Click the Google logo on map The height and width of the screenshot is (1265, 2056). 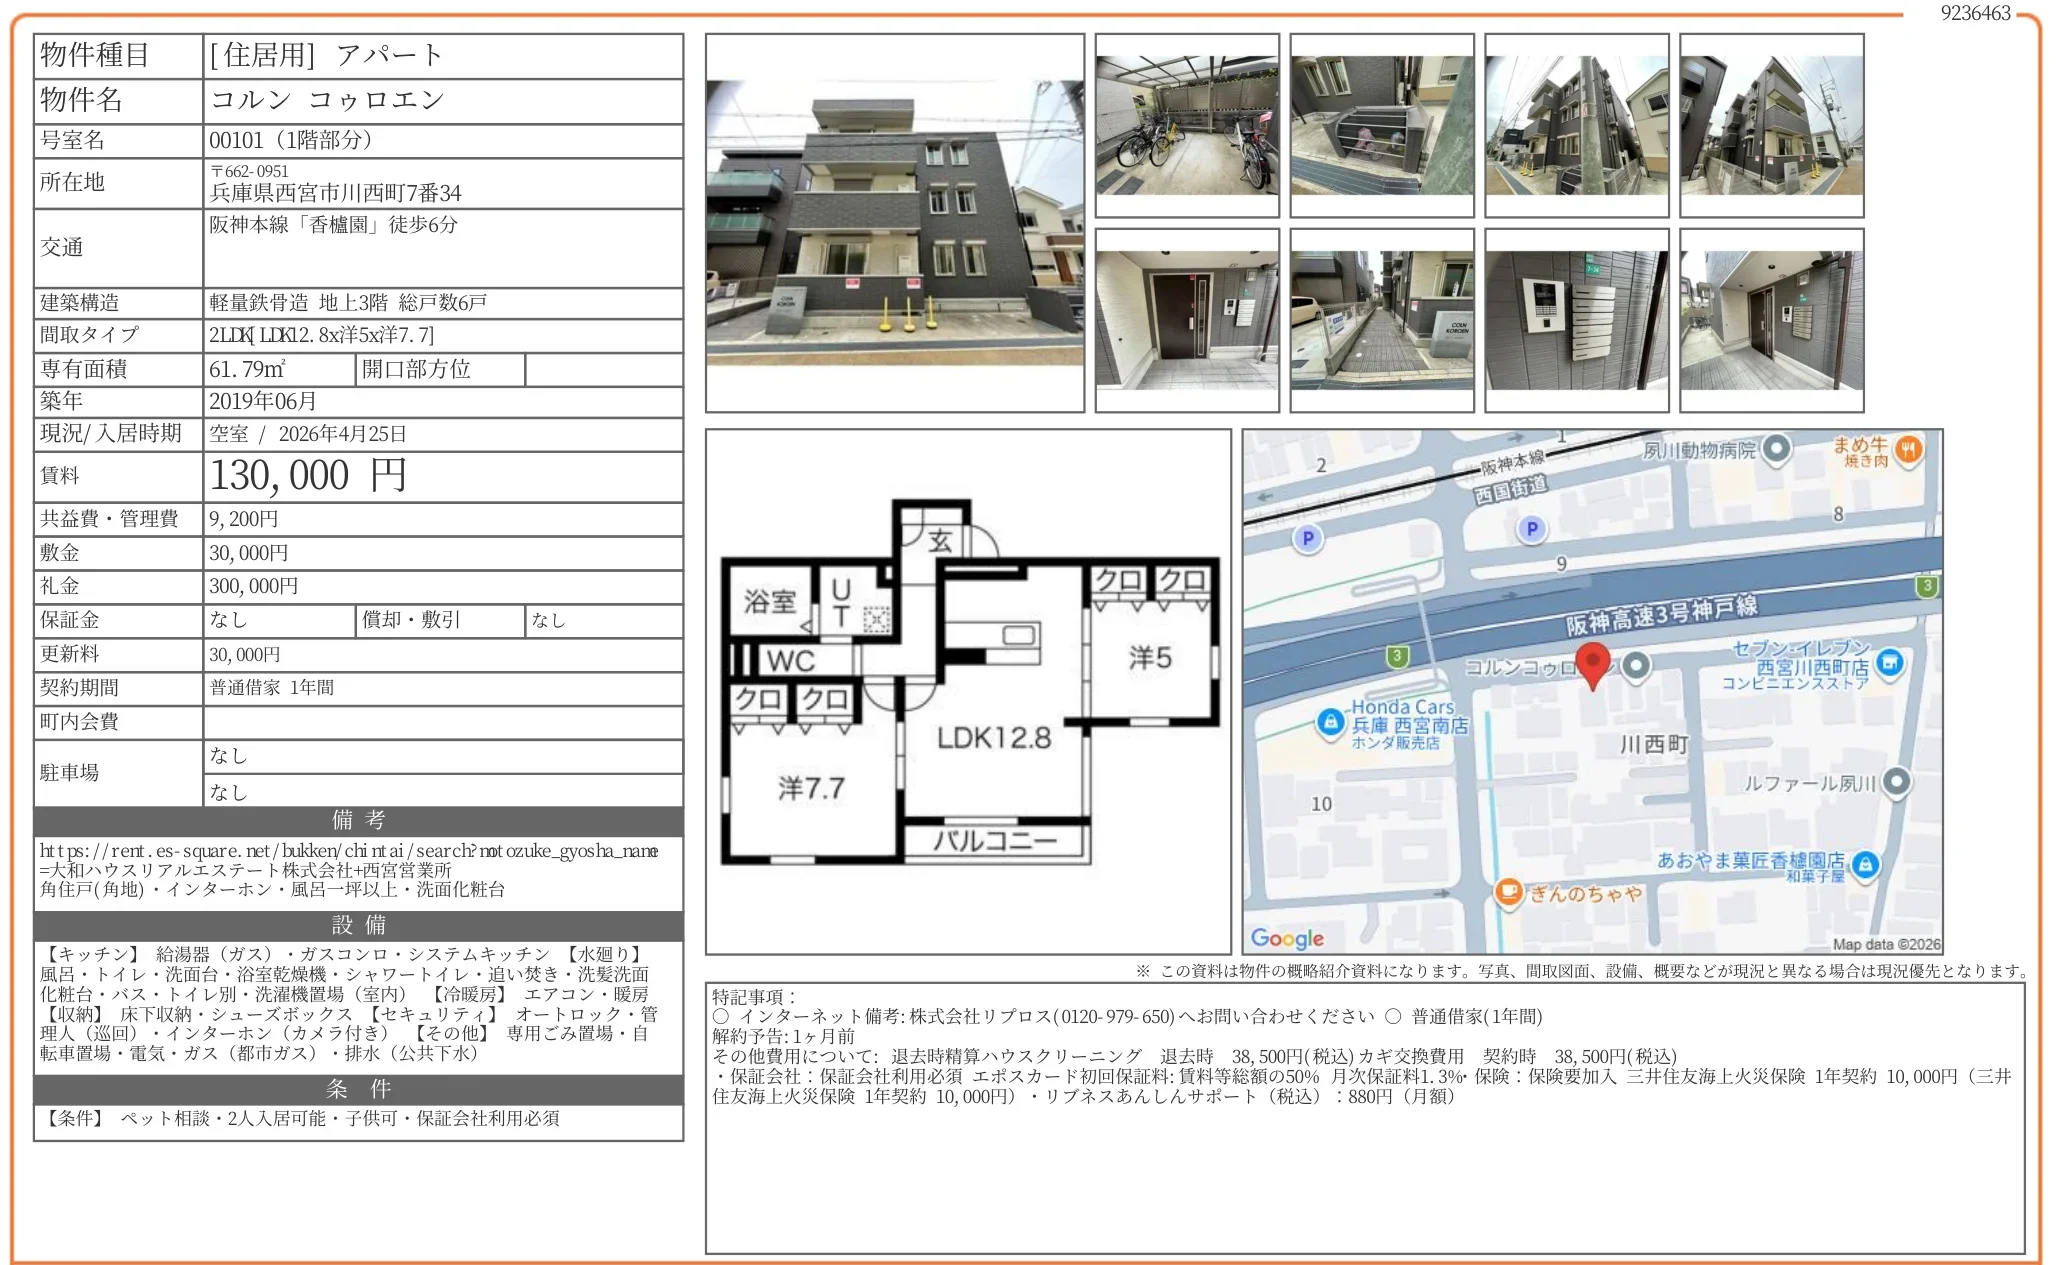pyautogui.click(x=1287, y=938)
